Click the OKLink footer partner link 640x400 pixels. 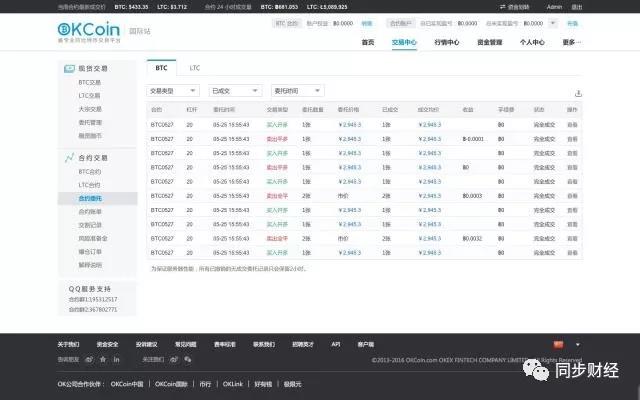click(232, 382)
